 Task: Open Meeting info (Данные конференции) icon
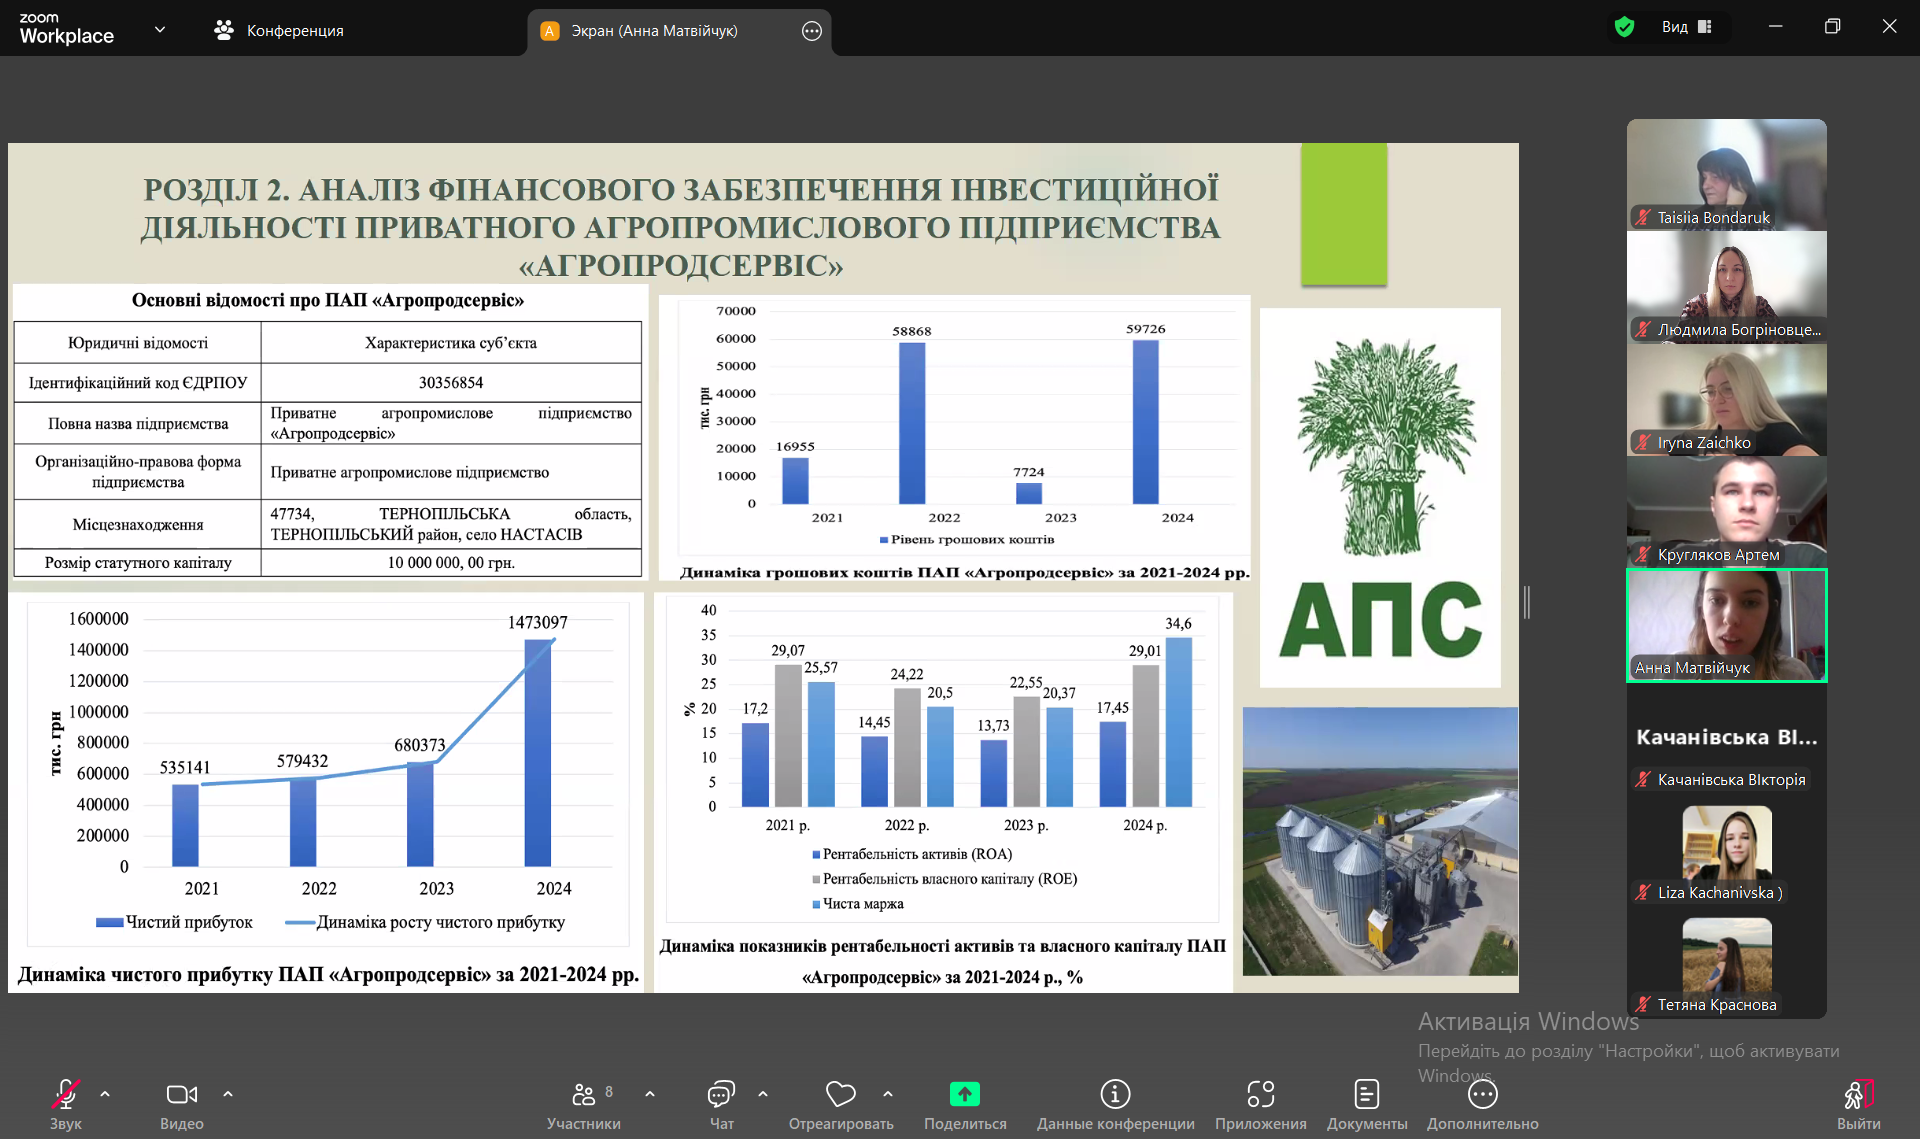(1115, 1095)
